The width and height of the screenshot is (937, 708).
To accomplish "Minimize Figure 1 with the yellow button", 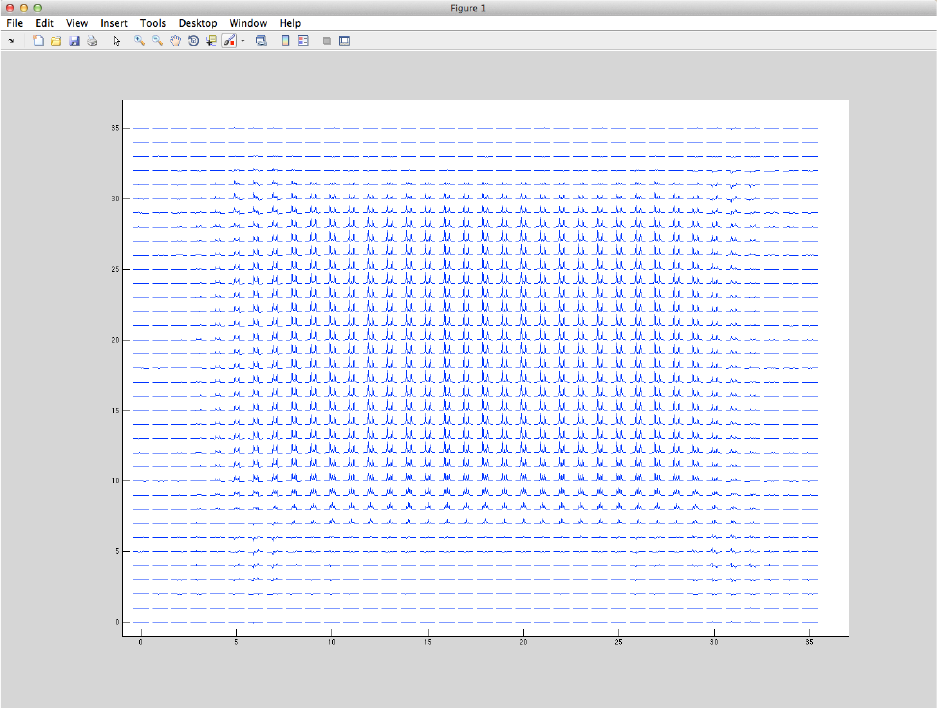I will pos(24,8).
